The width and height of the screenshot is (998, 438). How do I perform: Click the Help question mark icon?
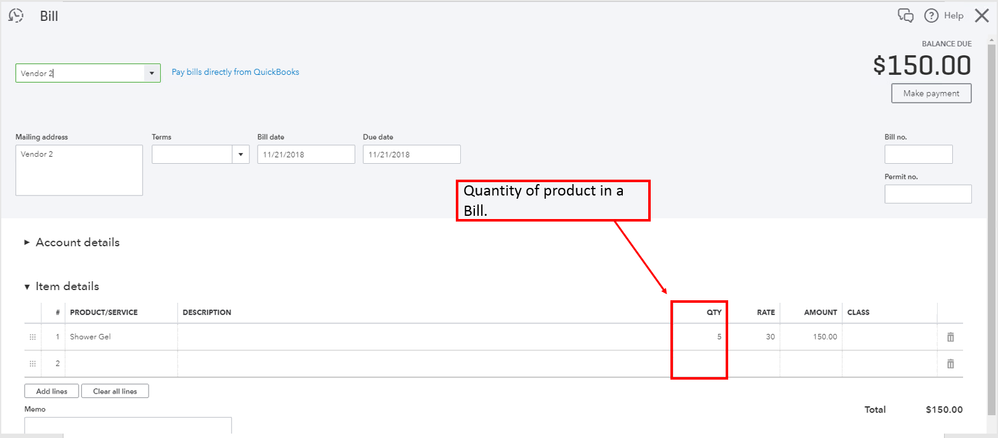coord(931,15)
